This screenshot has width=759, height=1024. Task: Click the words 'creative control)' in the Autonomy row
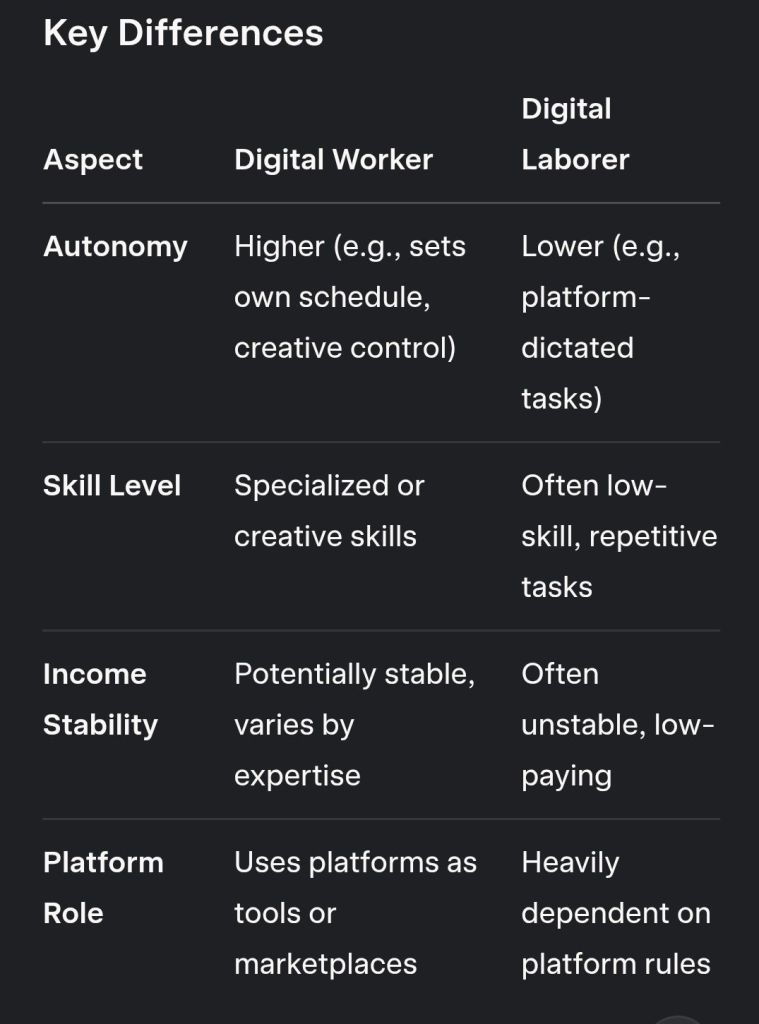tap(344, 348)
